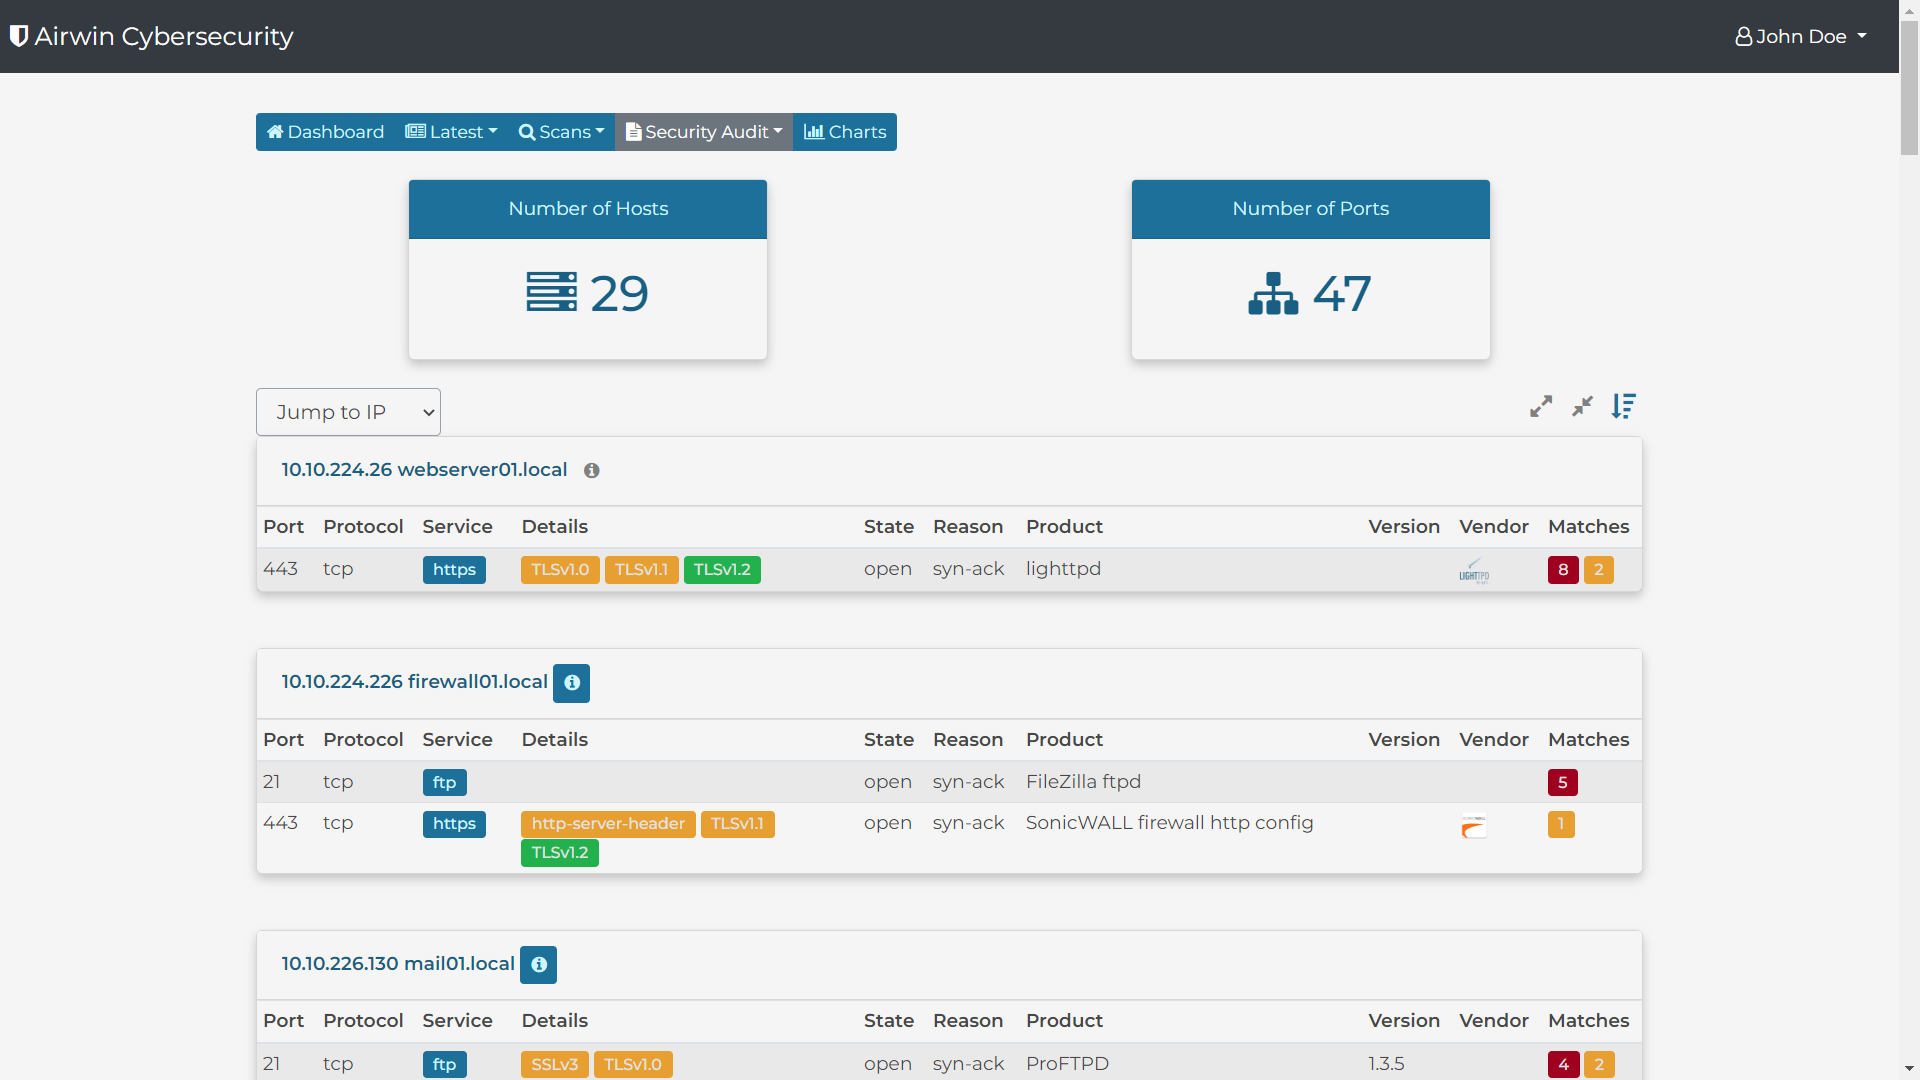Screen dimensions: 1920x1080
Task: Click the collapse-all arrows icon
Action: (x=1582, y=406)
